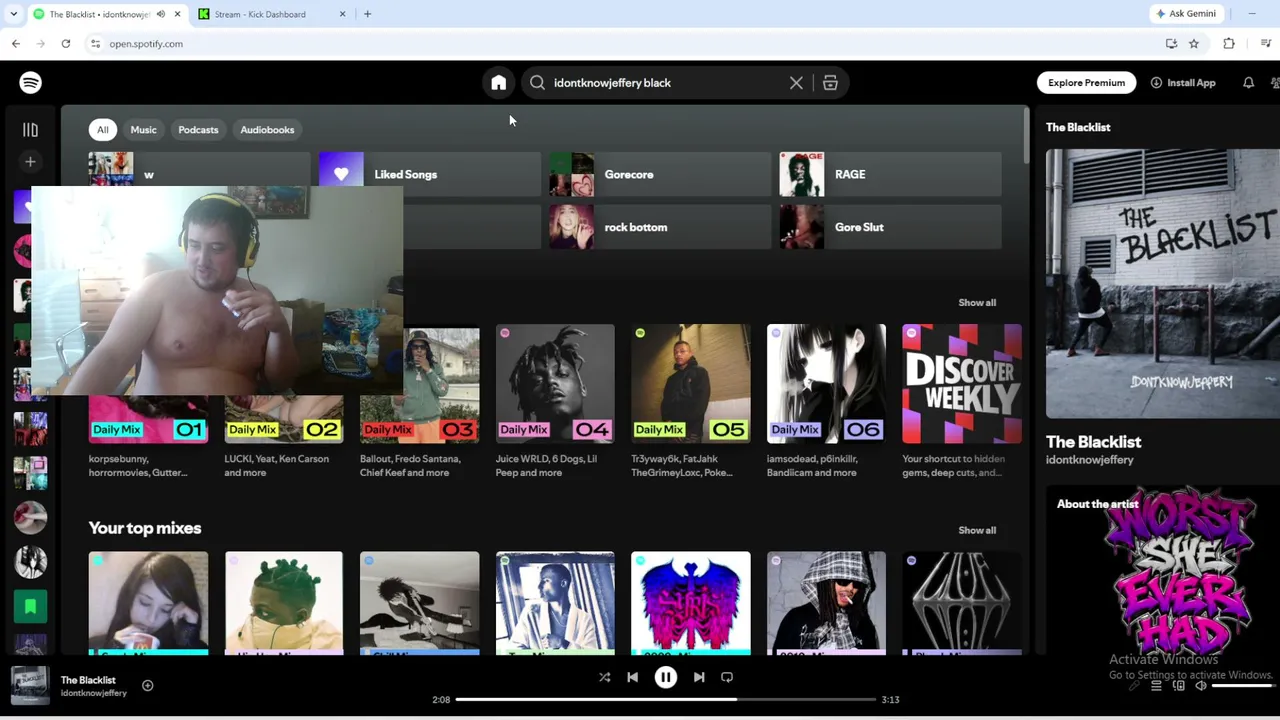
Task: Install the web app via address bar icon
Action: click(x=1171, y=44)
